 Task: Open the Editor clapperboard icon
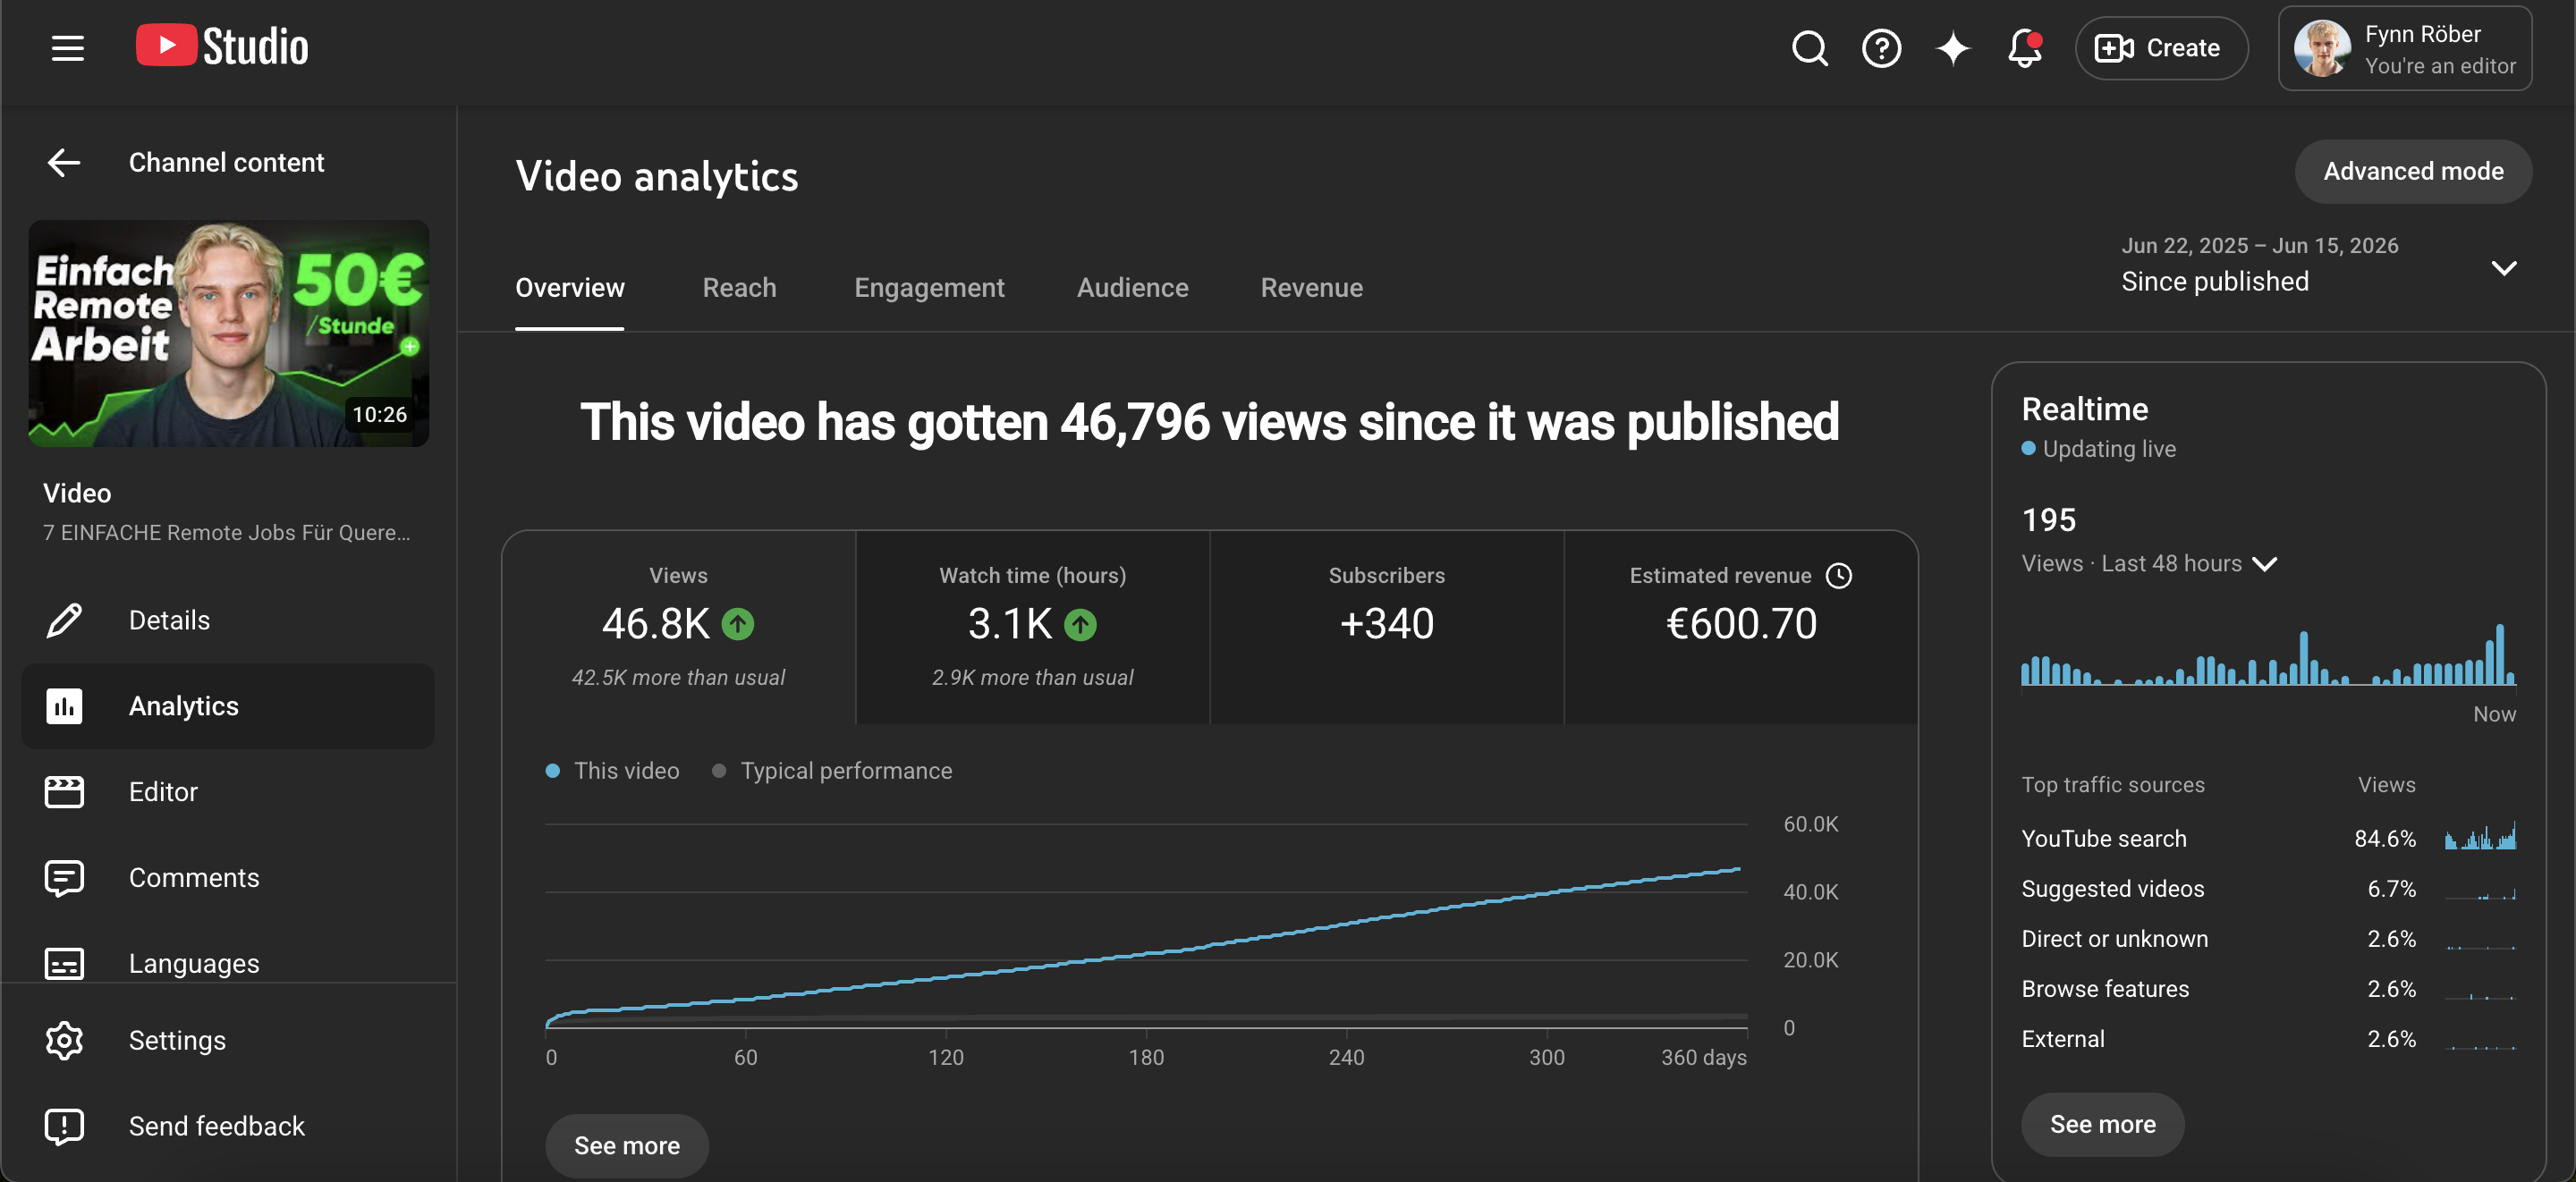click(64, 791)
